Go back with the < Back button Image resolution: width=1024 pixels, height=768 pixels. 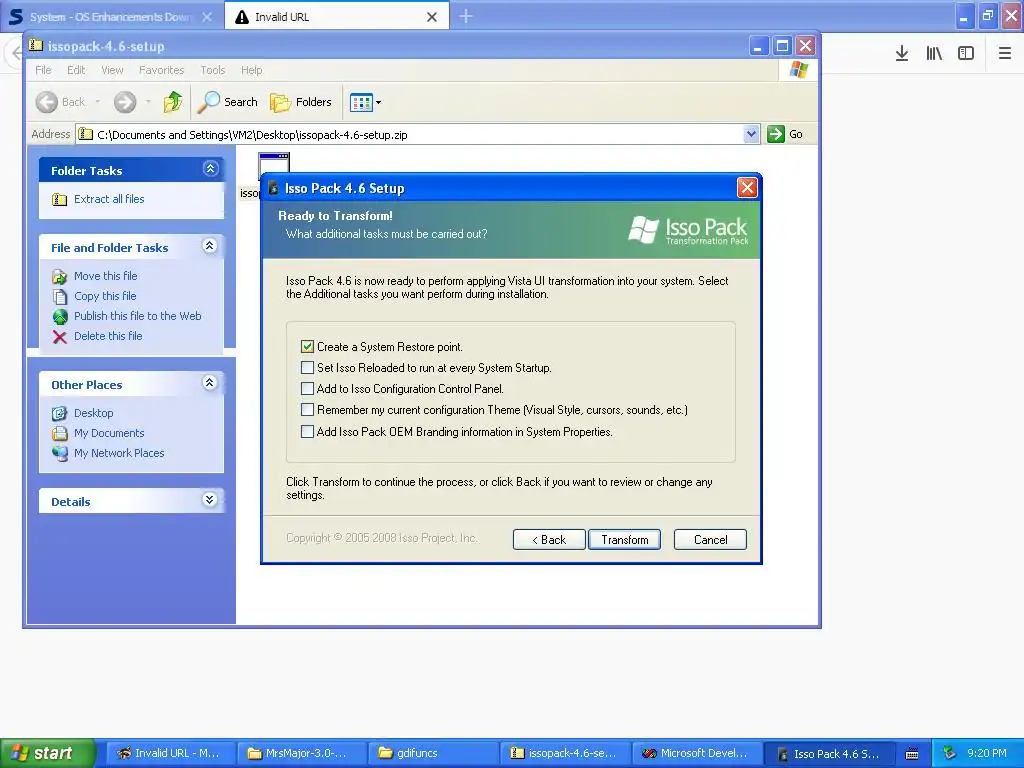click(549, 539)
